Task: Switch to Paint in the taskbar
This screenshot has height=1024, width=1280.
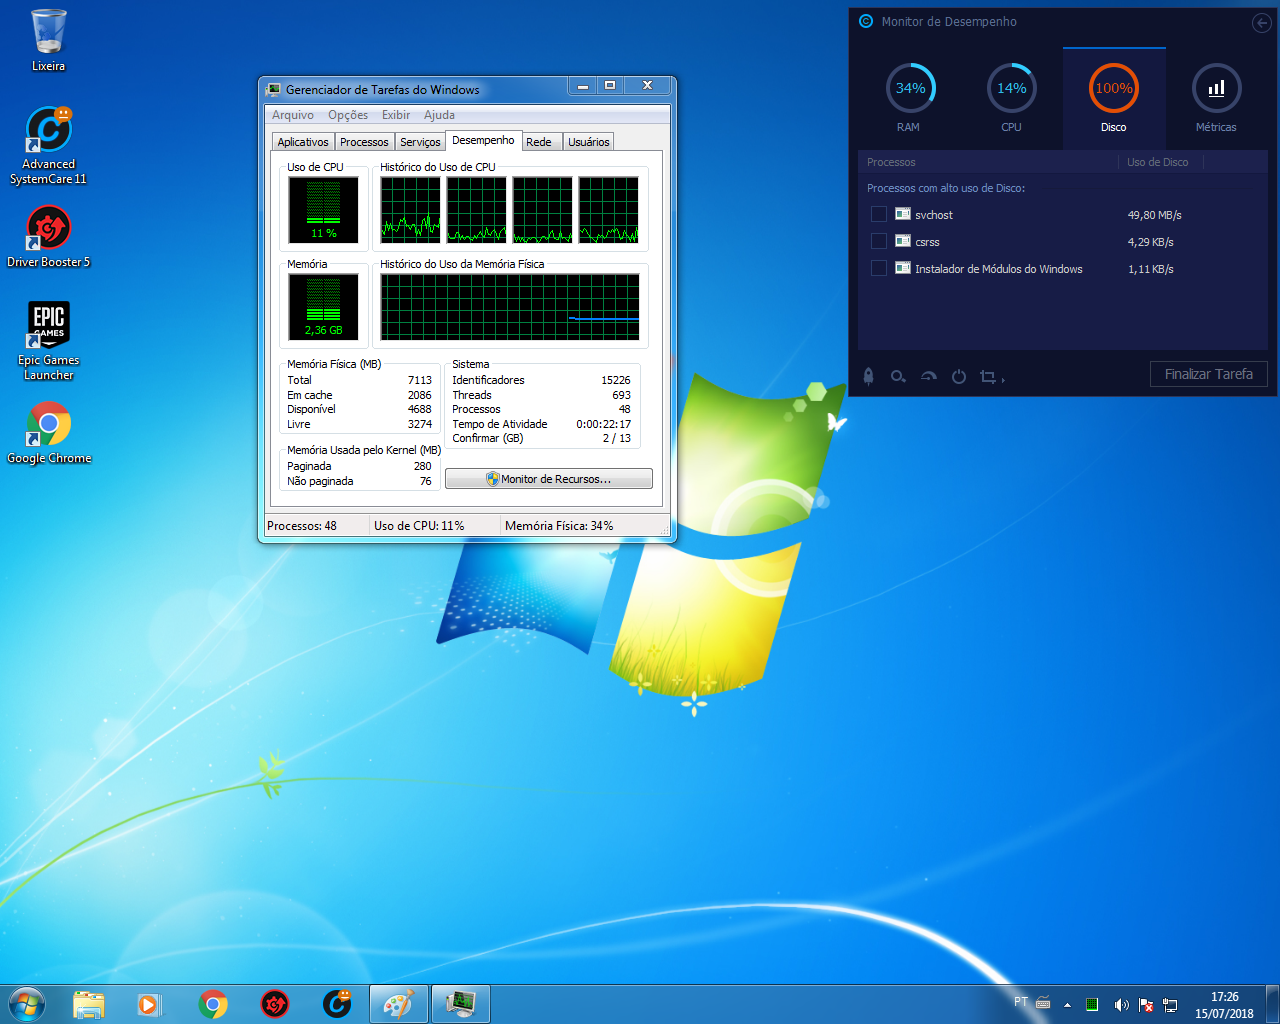Action: pyautogui.click(x=399, y=1004)
